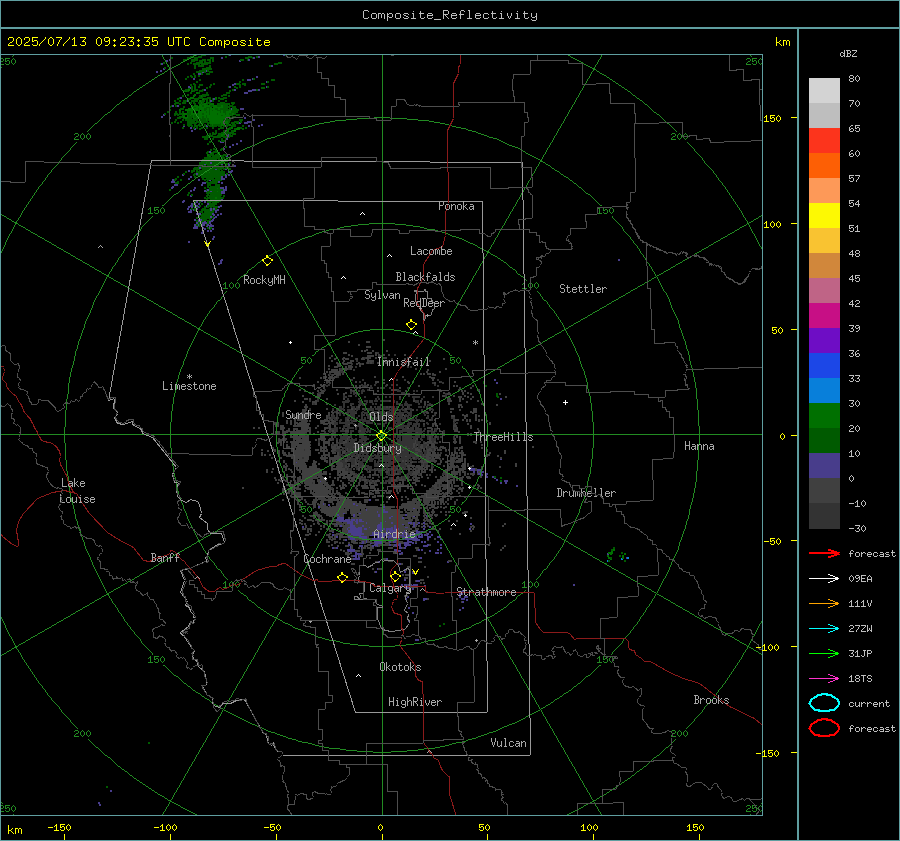This screenshot has width=900, height=841.
Task: Click the Lake Louise label
Action: point(77,491)
